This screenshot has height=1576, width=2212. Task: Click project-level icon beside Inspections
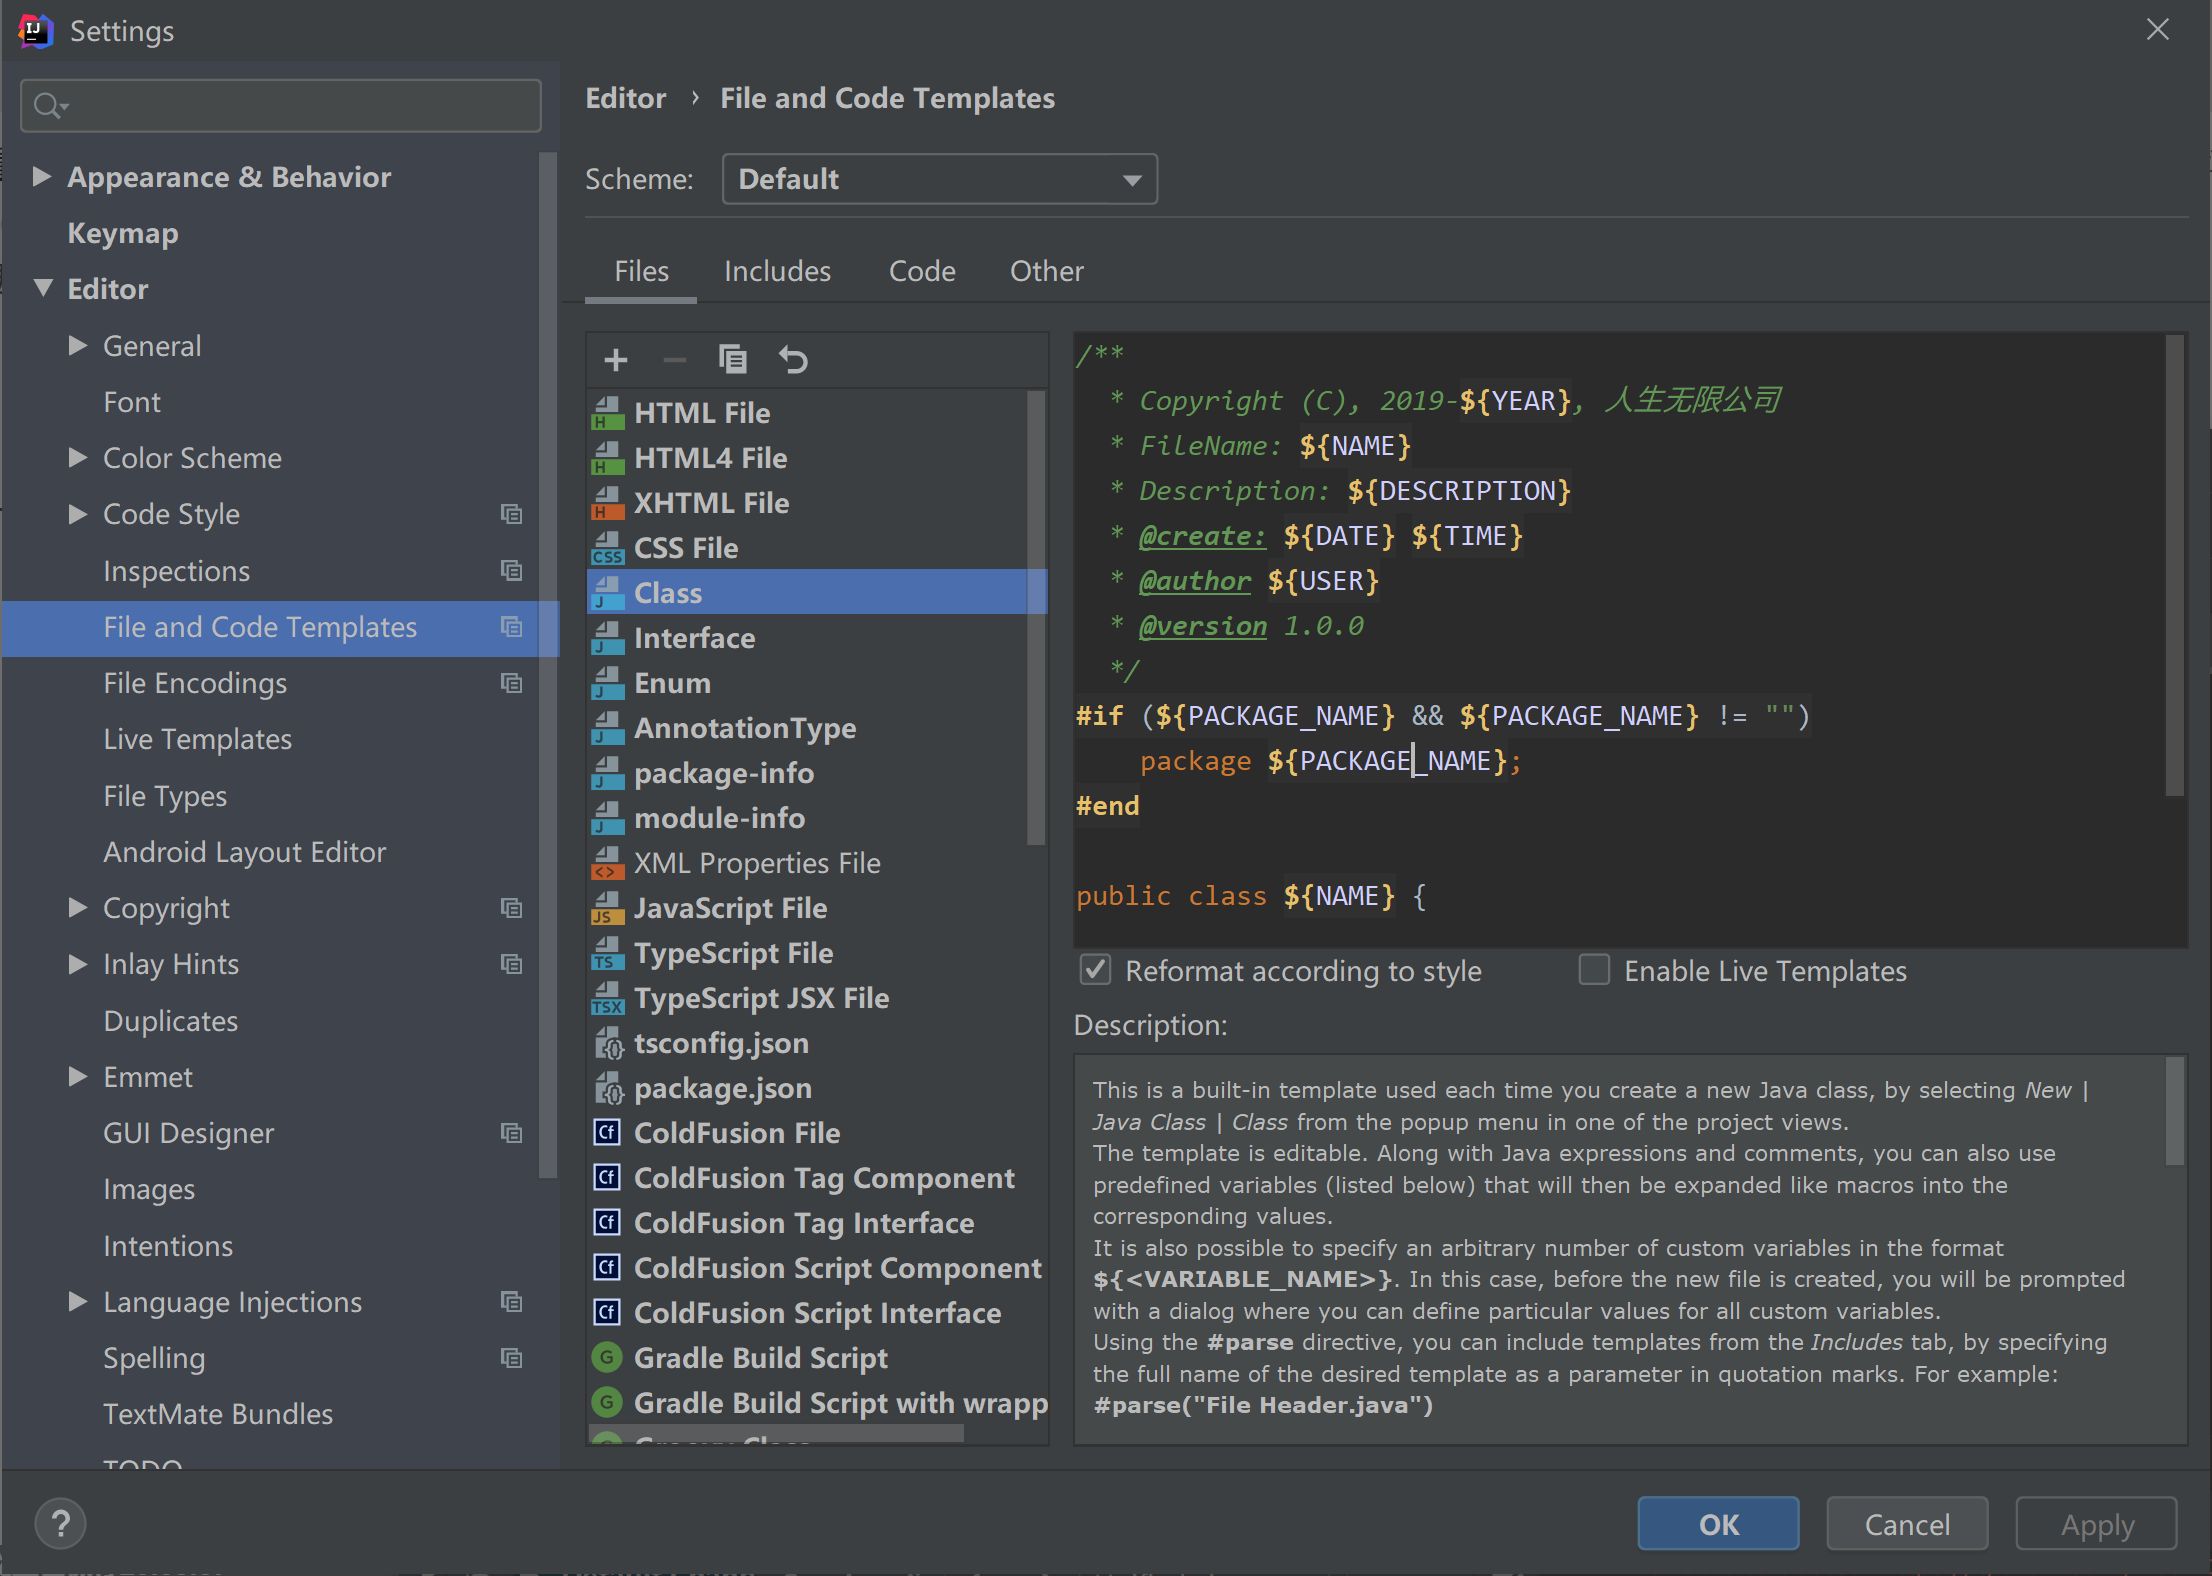tap(511, 571)
